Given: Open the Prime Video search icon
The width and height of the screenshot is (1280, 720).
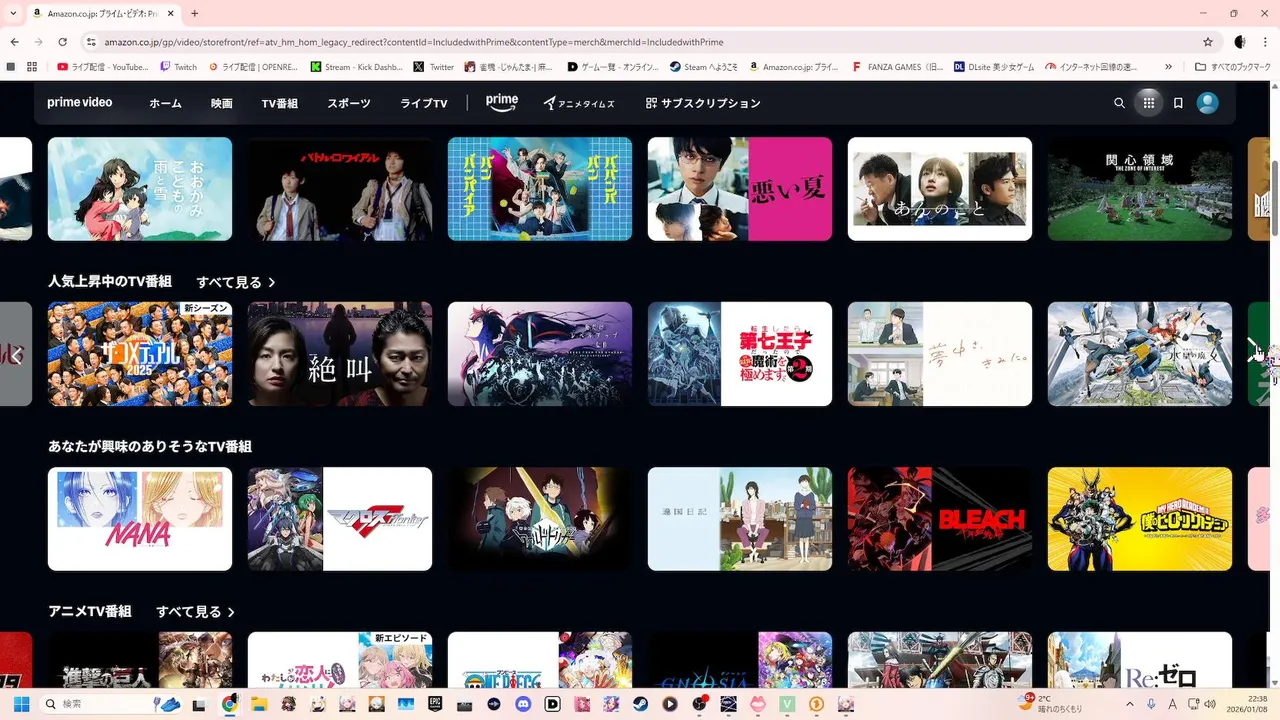Looking at the screenshot, I should tap(1119, 103).
